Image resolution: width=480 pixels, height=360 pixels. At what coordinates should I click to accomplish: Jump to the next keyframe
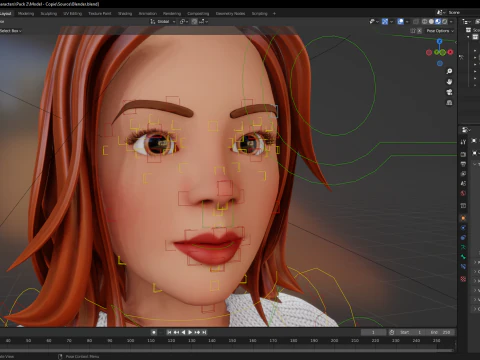pos(197,332)
